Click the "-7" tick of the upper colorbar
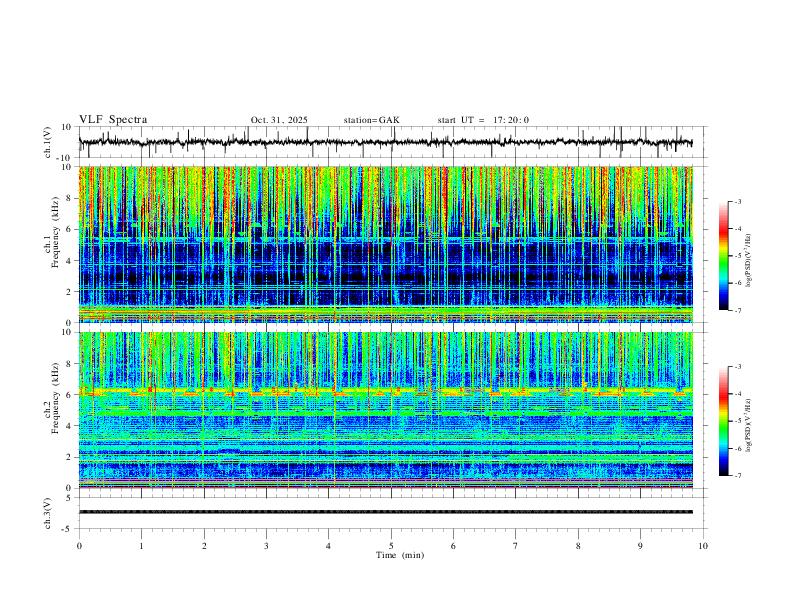Screen dimensions: 792x612 738,310
